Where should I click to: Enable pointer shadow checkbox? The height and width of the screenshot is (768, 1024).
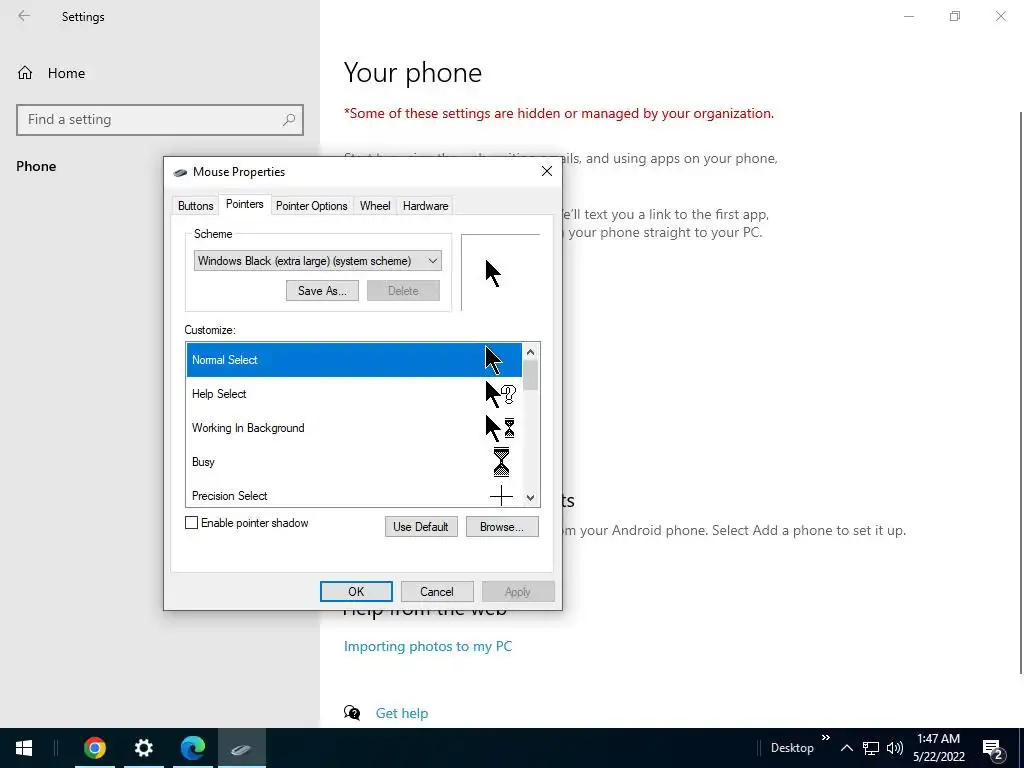point(191,522)
